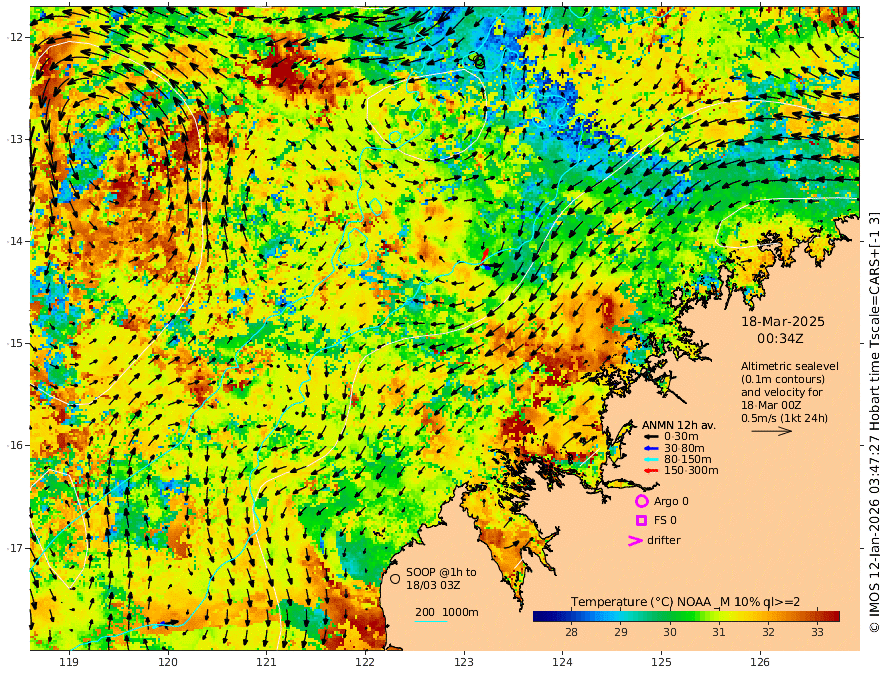Click the '150-300m' depth label

pyautogui.click(x=691, y=470)
